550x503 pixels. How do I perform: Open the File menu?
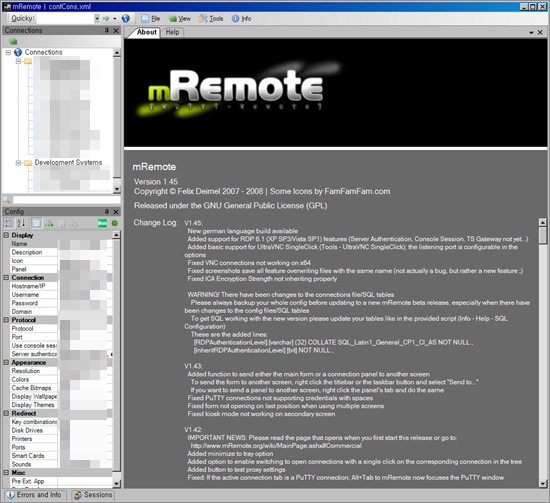tap(151, 19)
